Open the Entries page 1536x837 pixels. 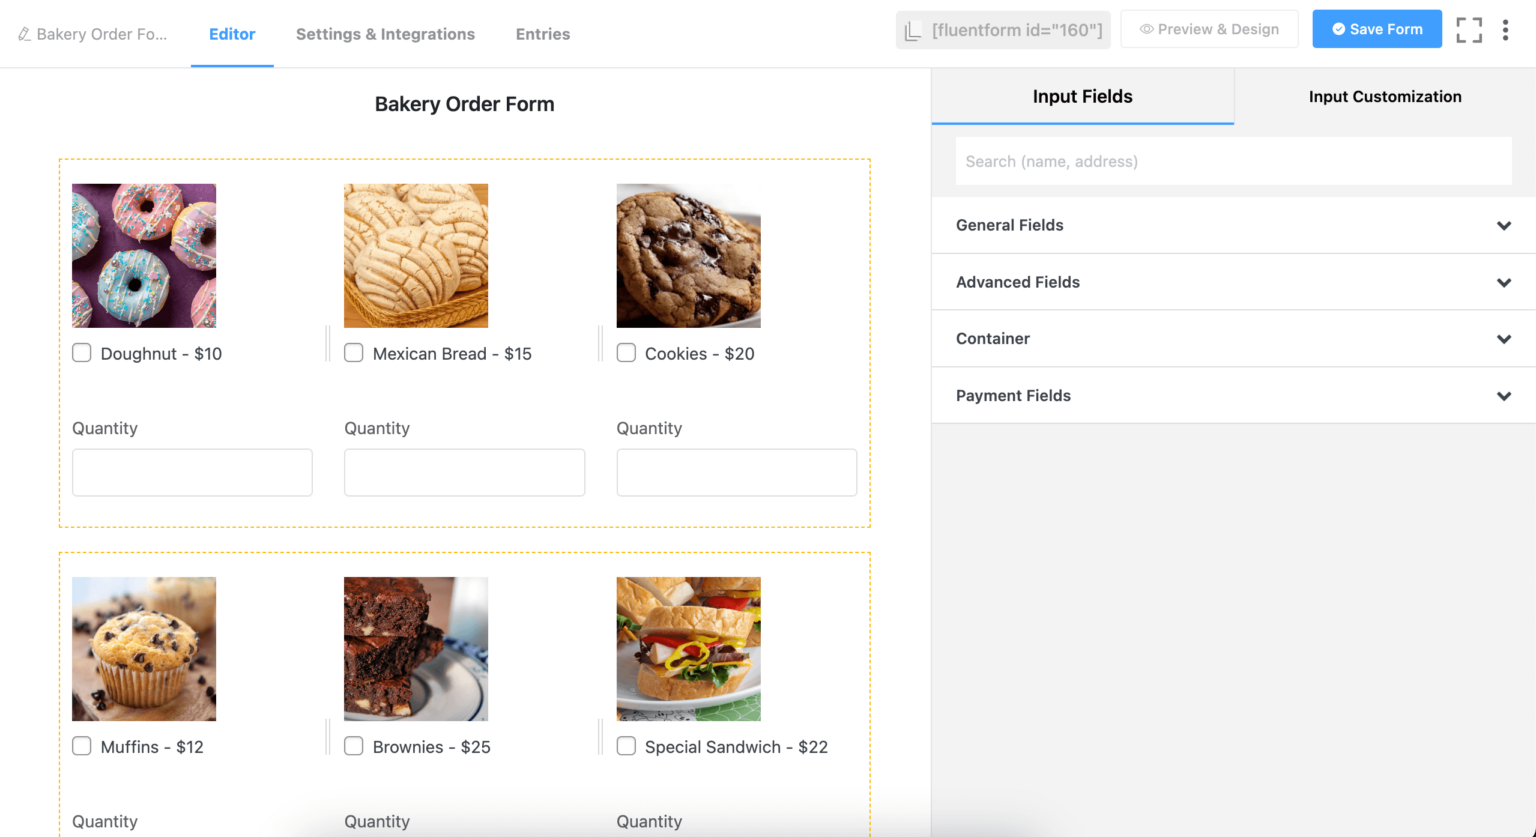(x=542, y=34)
